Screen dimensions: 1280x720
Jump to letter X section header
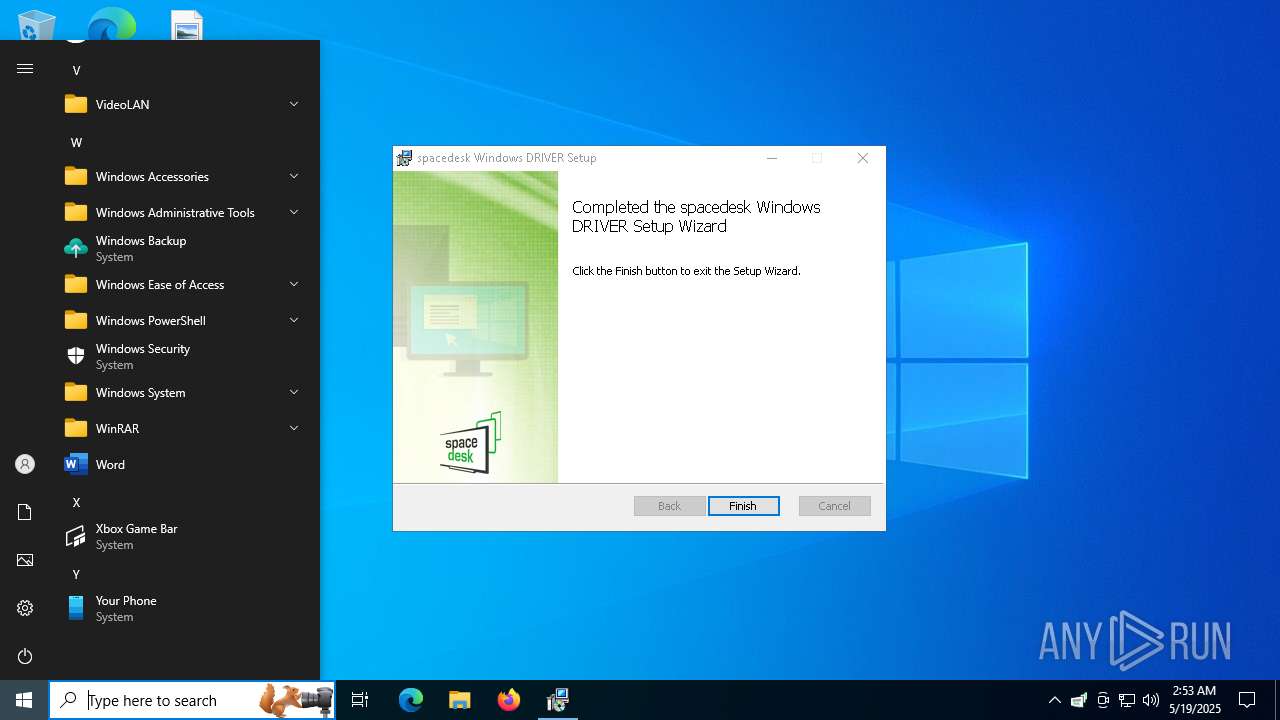point(76,502)
